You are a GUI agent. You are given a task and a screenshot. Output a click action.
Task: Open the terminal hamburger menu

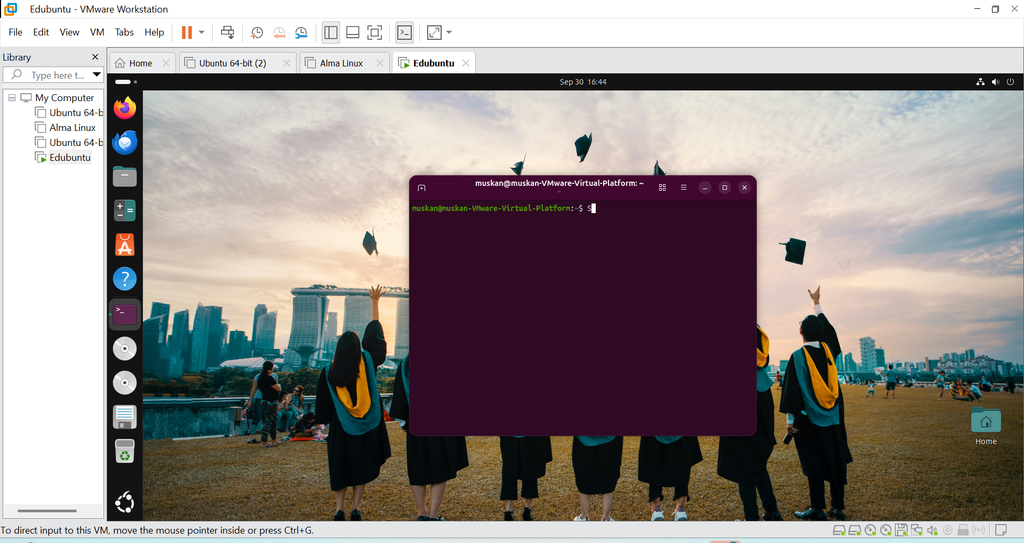[684, 188]
